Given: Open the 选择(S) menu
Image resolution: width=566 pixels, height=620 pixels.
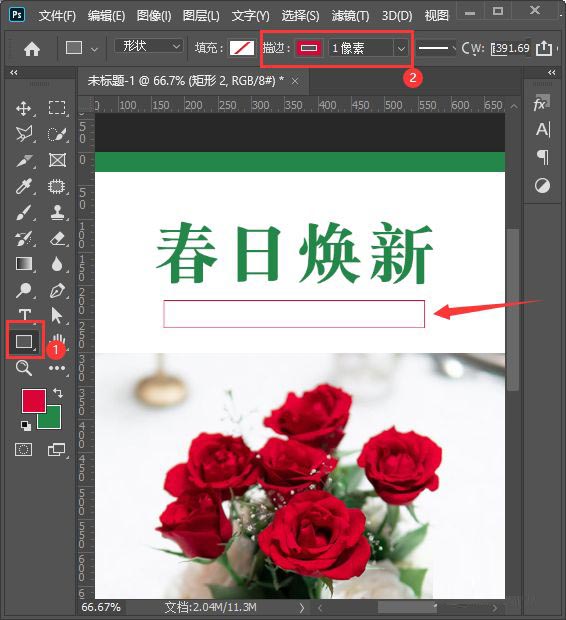Looking at the screenshot, I should point(301,16).
